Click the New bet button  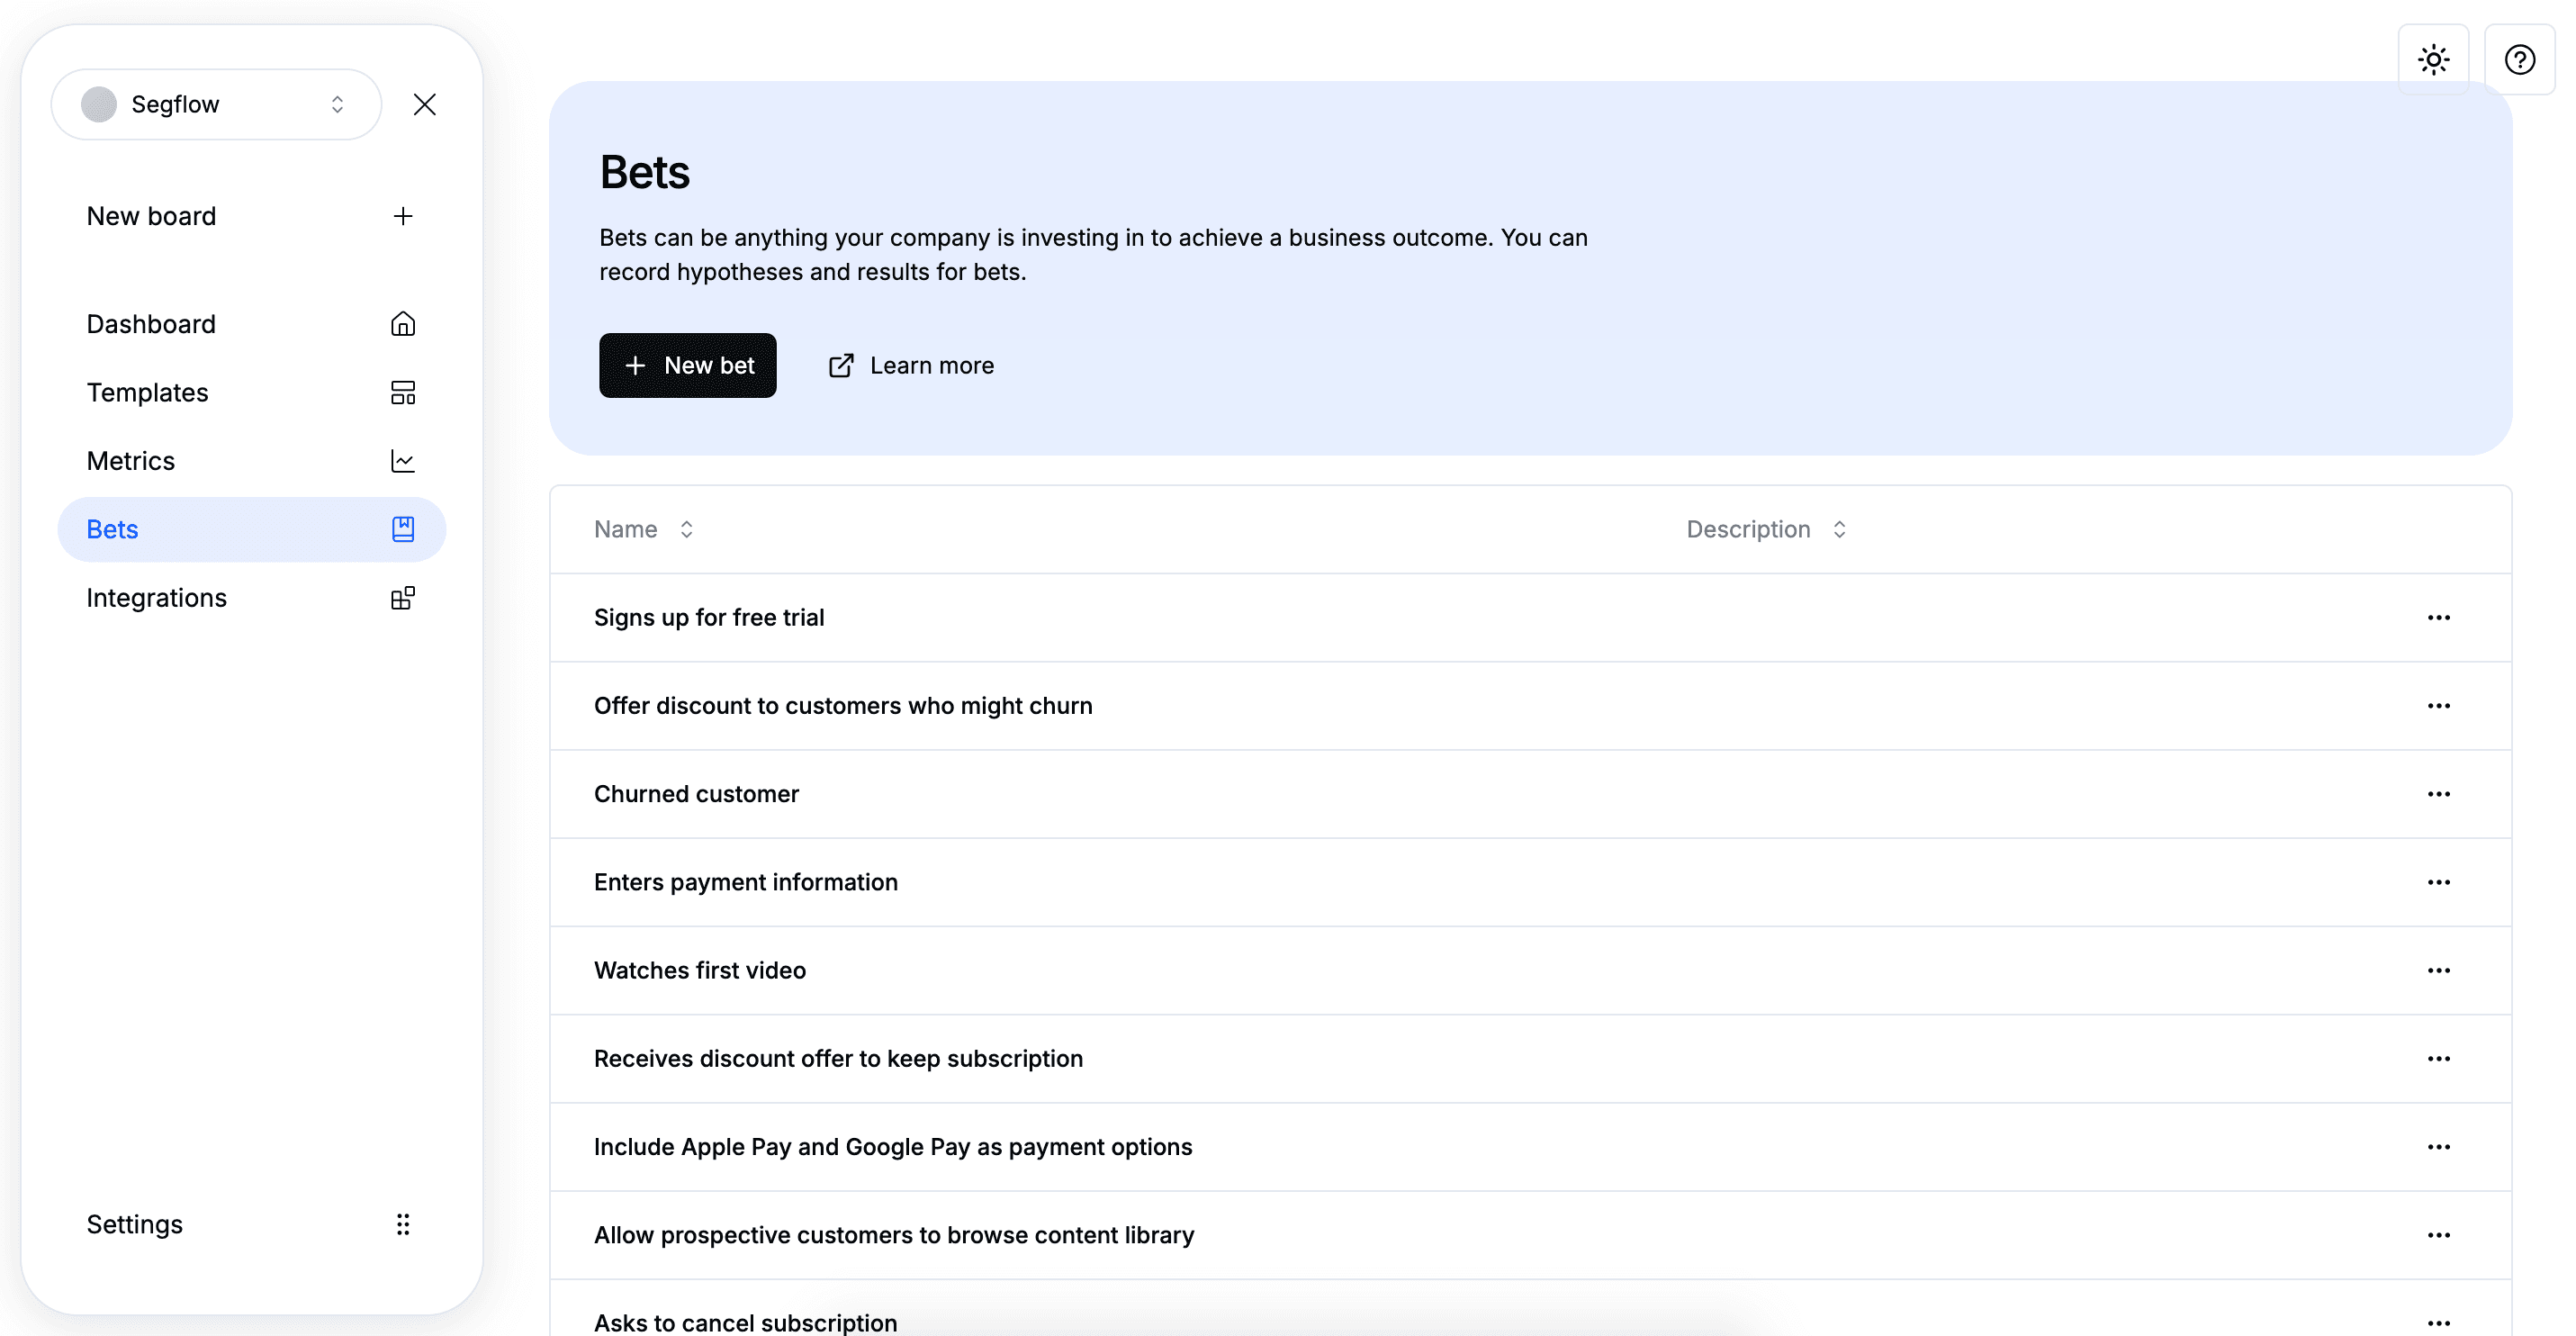pos(688,365)
